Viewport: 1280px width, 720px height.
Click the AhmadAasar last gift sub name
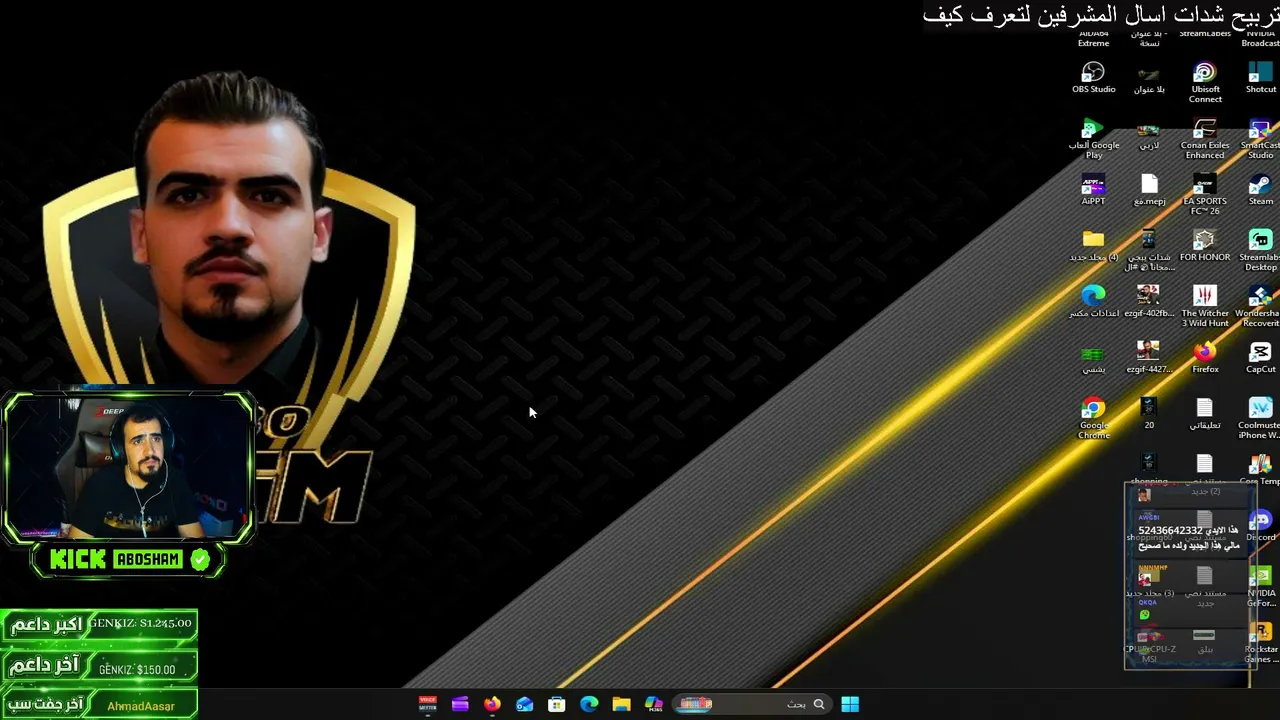tap(141, 706)
